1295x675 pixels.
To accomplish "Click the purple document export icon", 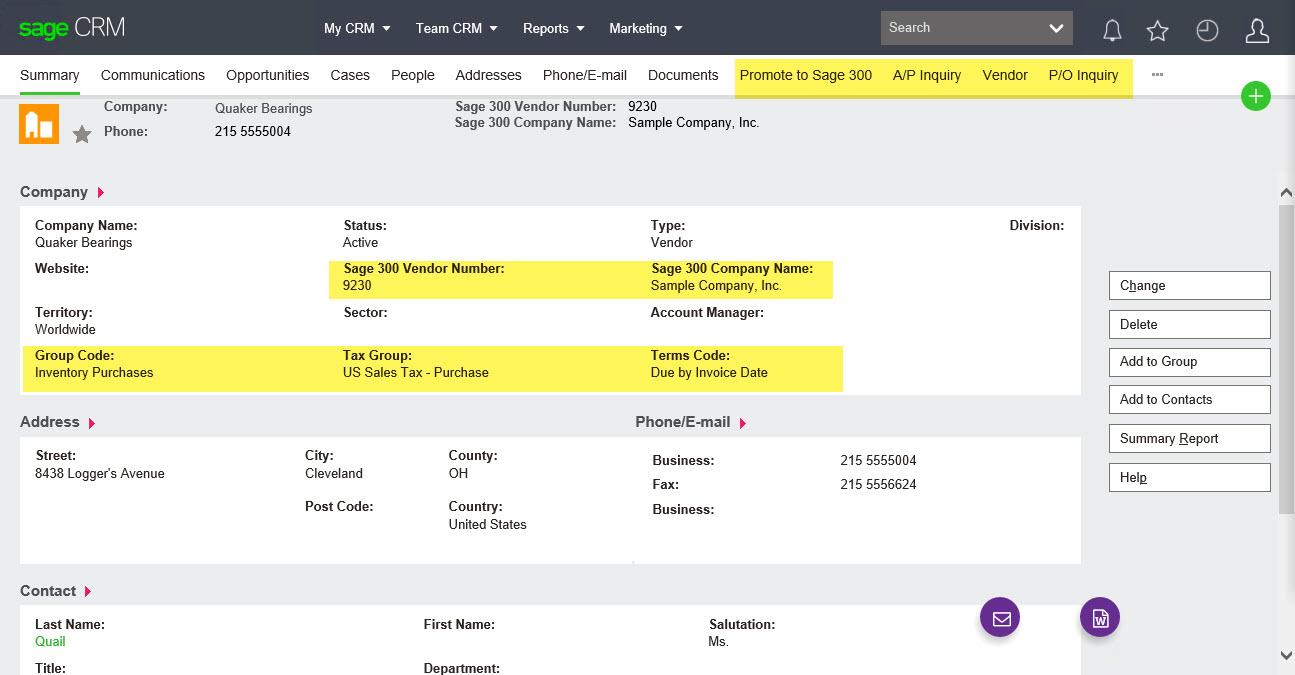I will 1100,617.
